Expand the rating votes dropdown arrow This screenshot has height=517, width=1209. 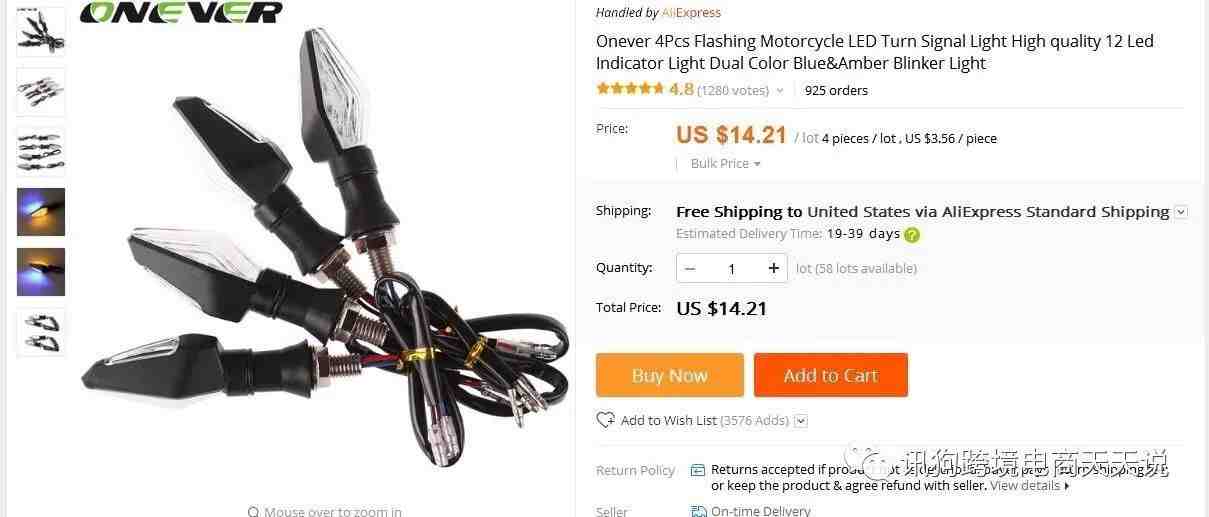(x=780, y=91)
